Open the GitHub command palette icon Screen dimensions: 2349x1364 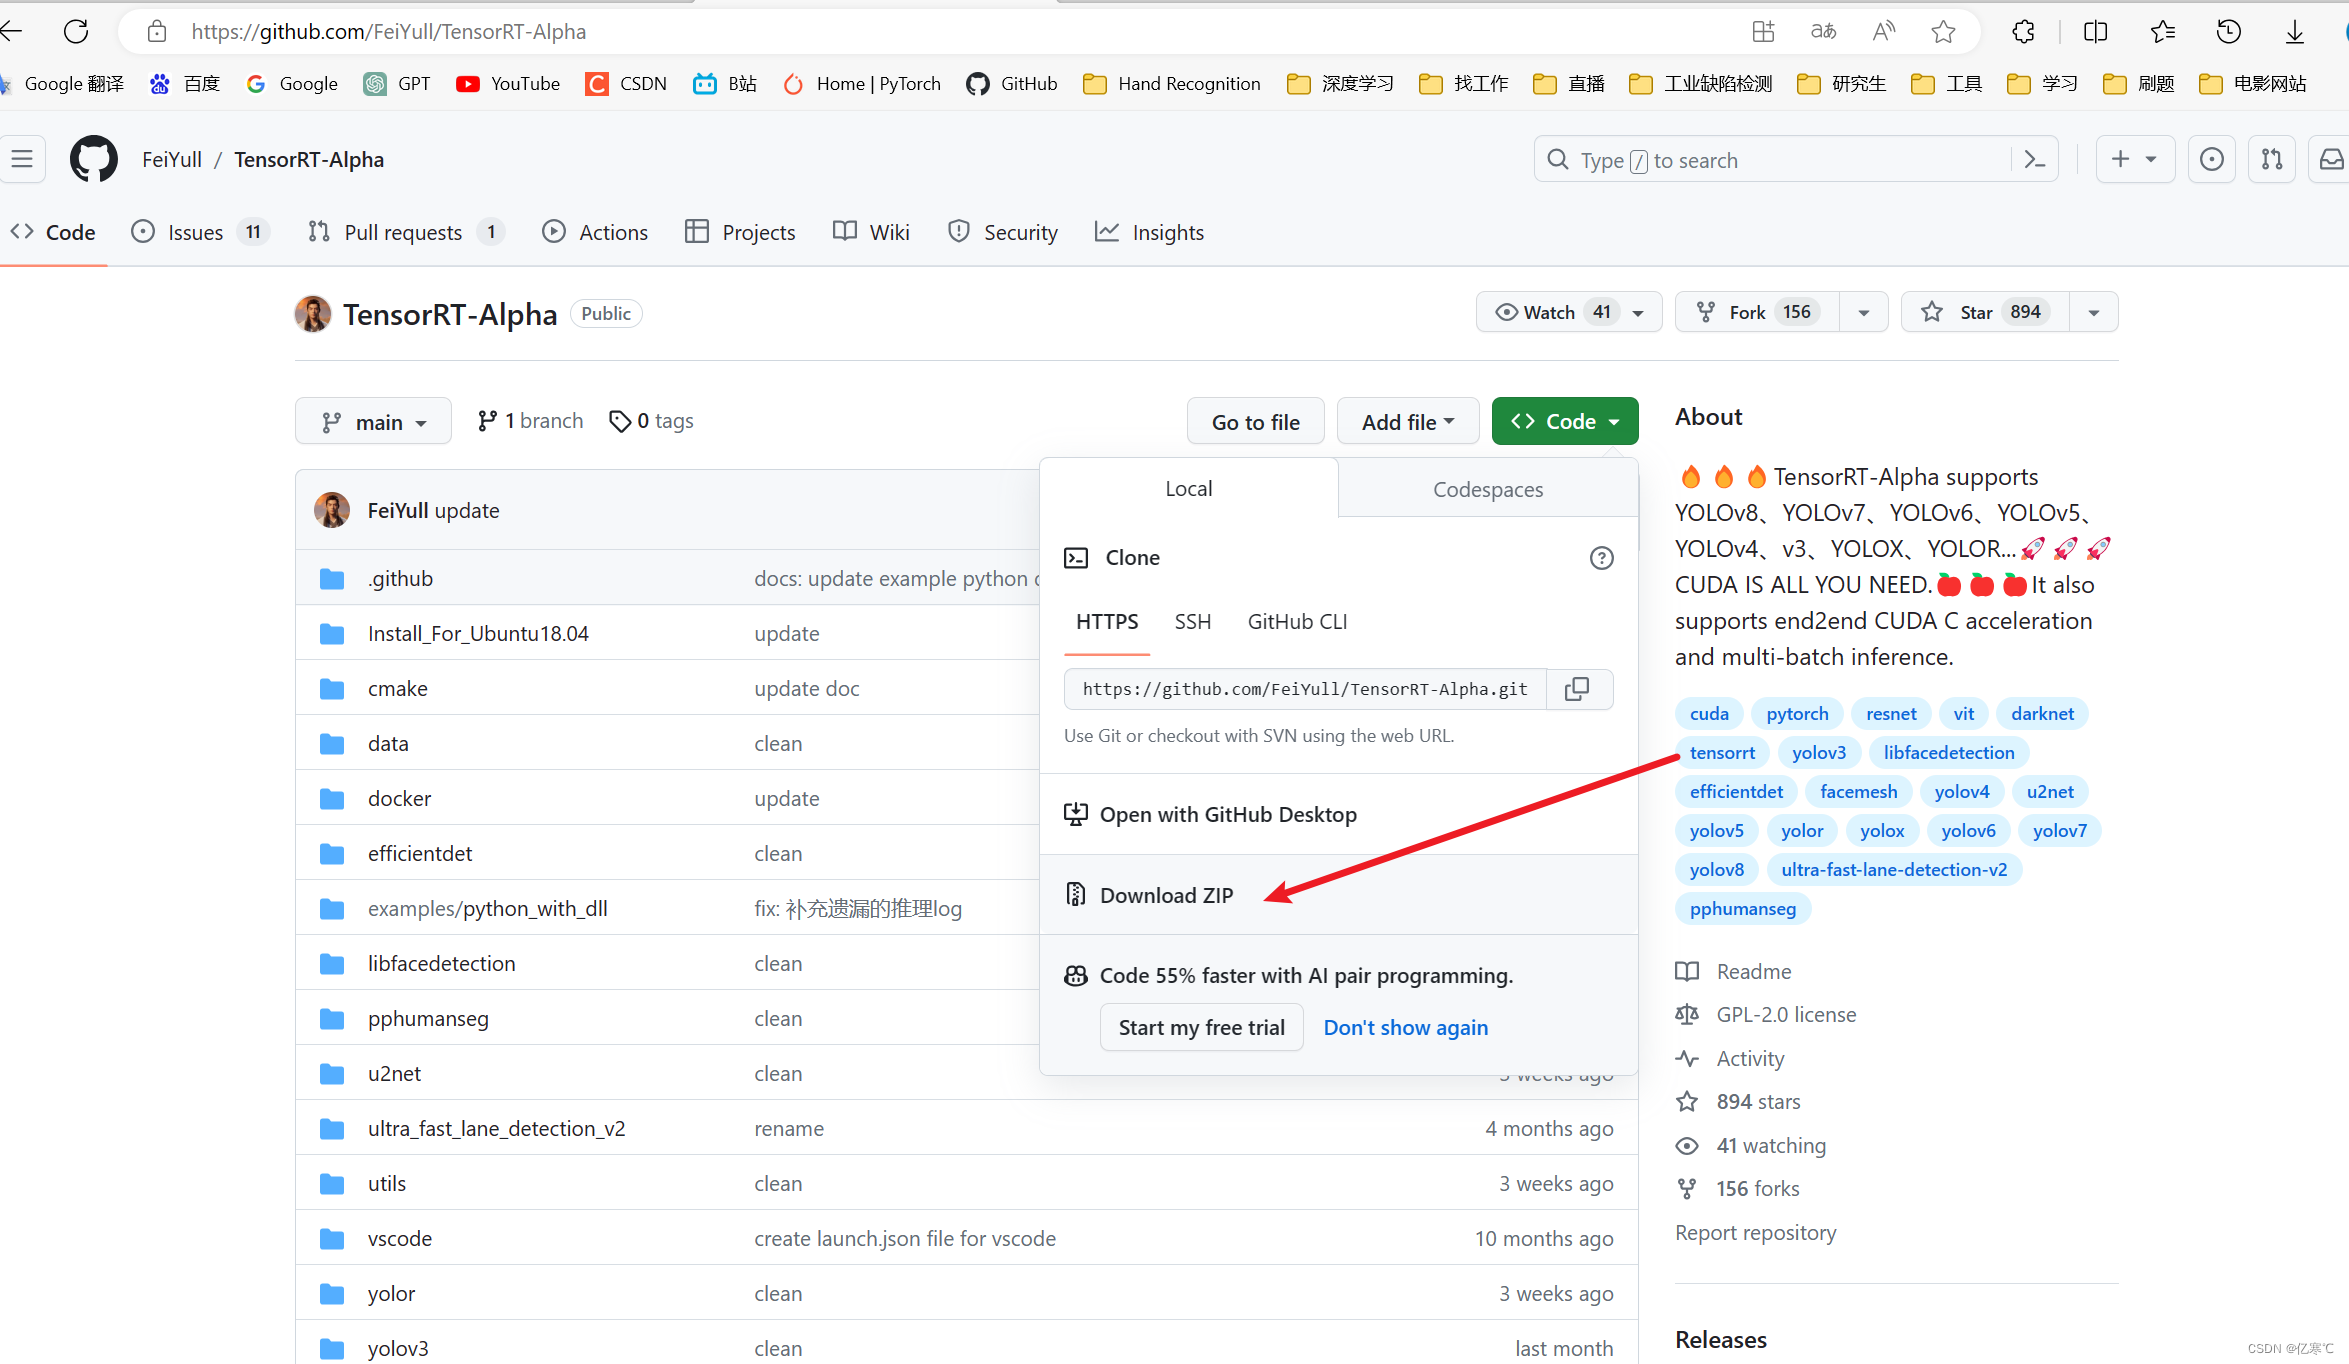2034,160
